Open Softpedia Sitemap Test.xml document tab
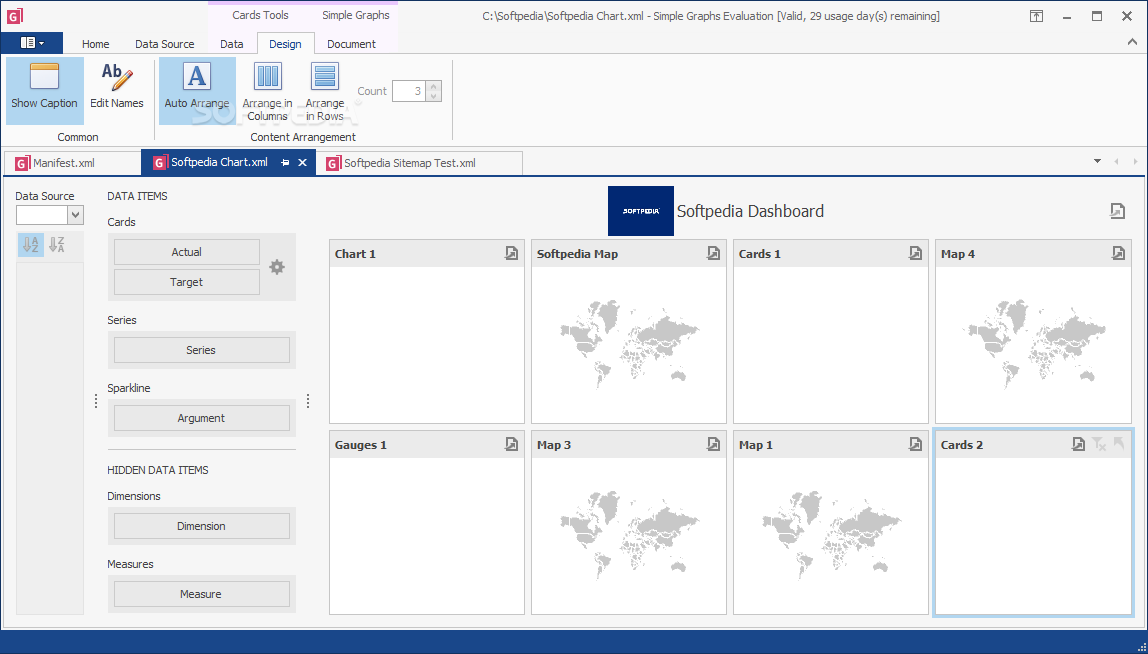Viewport: 1148px width, 654px height. coord(419,163)
